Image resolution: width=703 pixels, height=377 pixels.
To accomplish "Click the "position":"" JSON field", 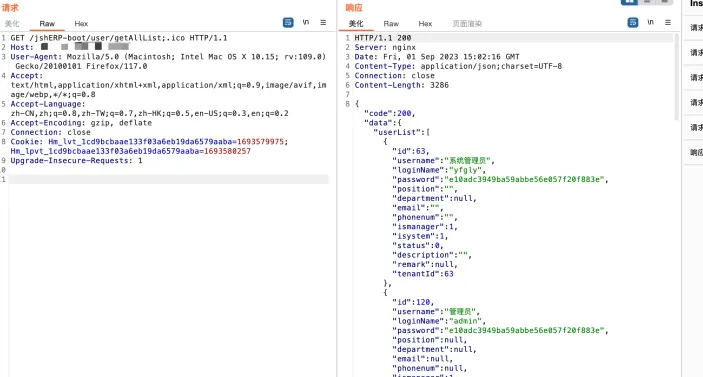I will (x=424, y=189).
